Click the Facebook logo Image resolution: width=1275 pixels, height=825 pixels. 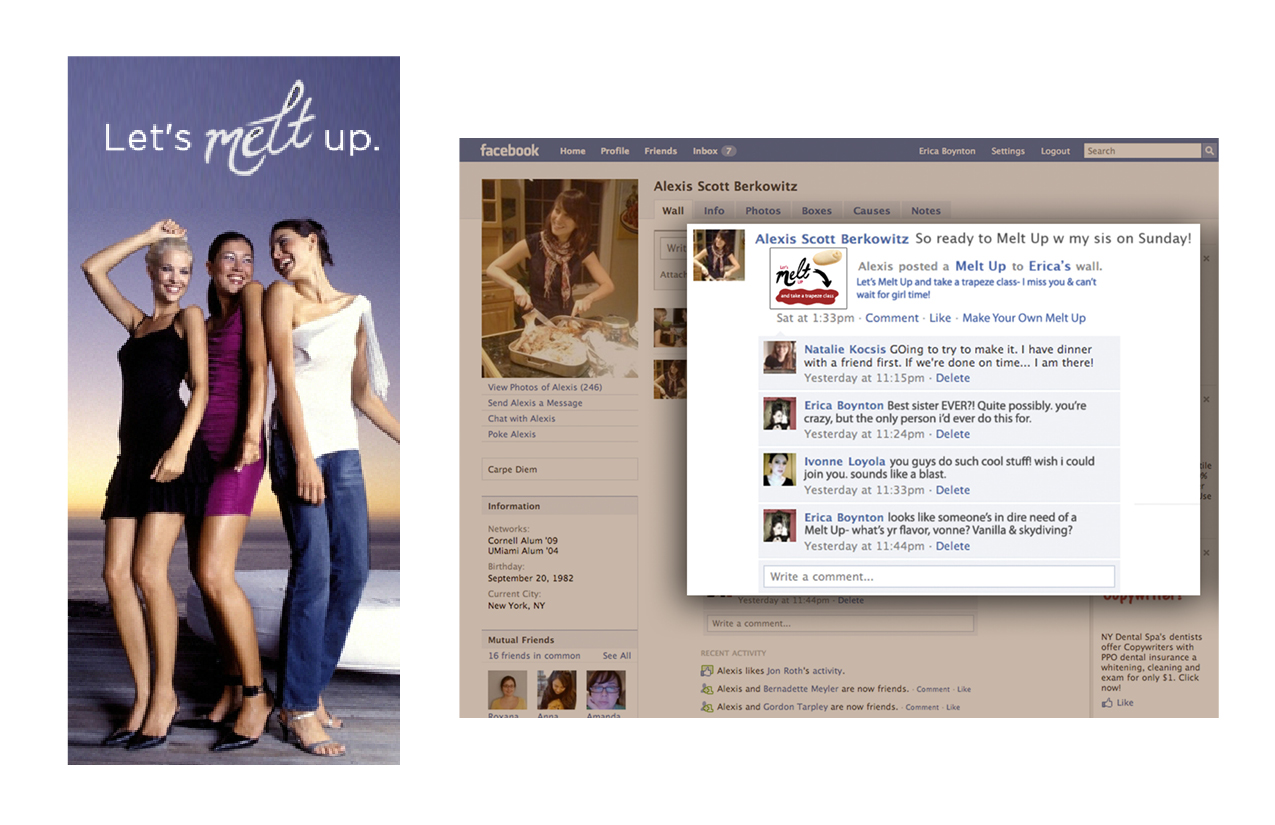tap(509, 151)
